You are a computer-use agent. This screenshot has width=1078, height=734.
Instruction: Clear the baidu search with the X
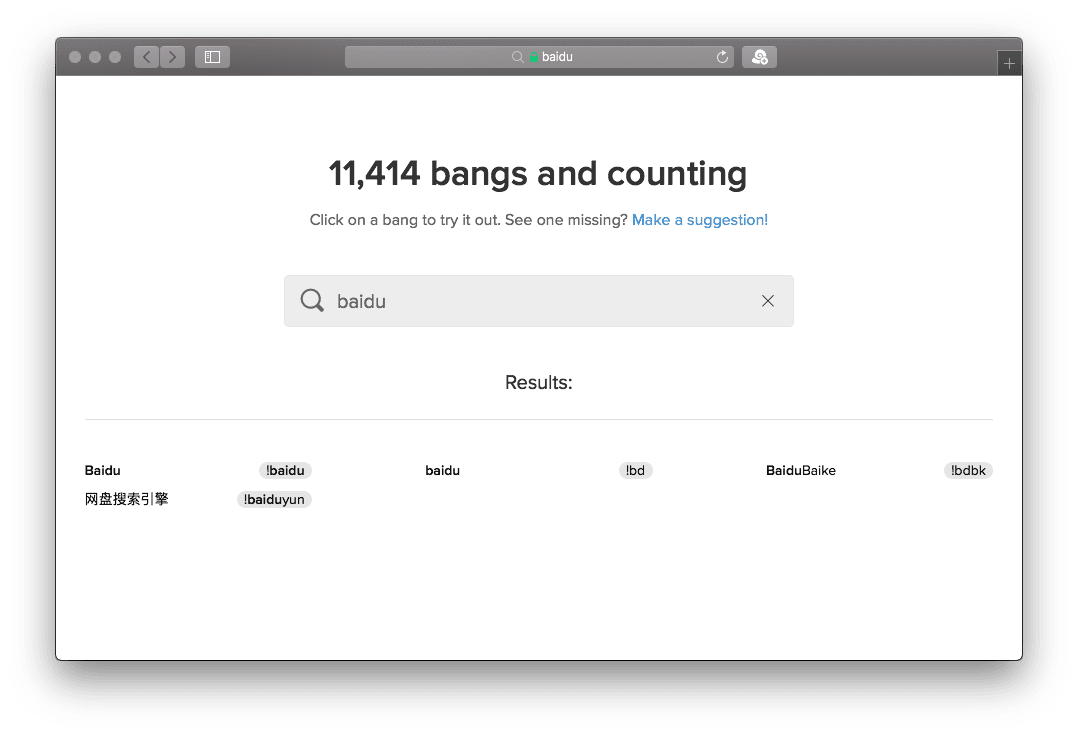click(x=768, y=301)
